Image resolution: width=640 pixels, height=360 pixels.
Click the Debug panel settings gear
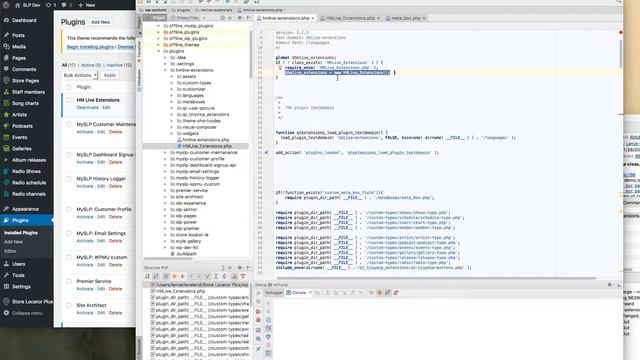coord(610,285)
